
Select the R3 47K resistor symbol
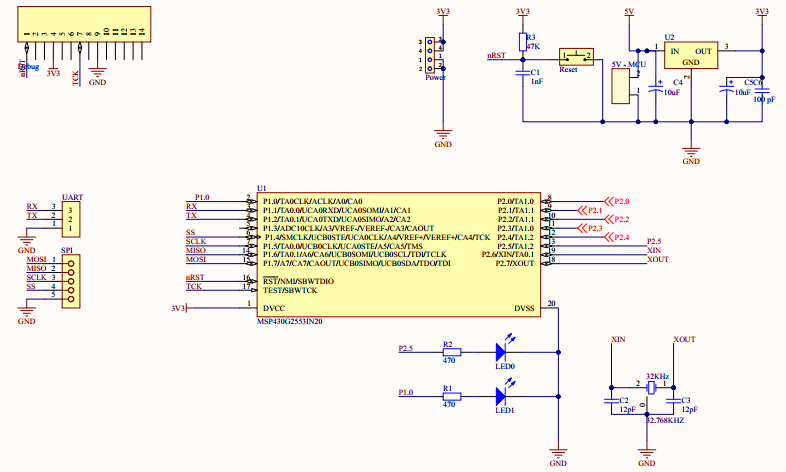(x=523, y=42)
